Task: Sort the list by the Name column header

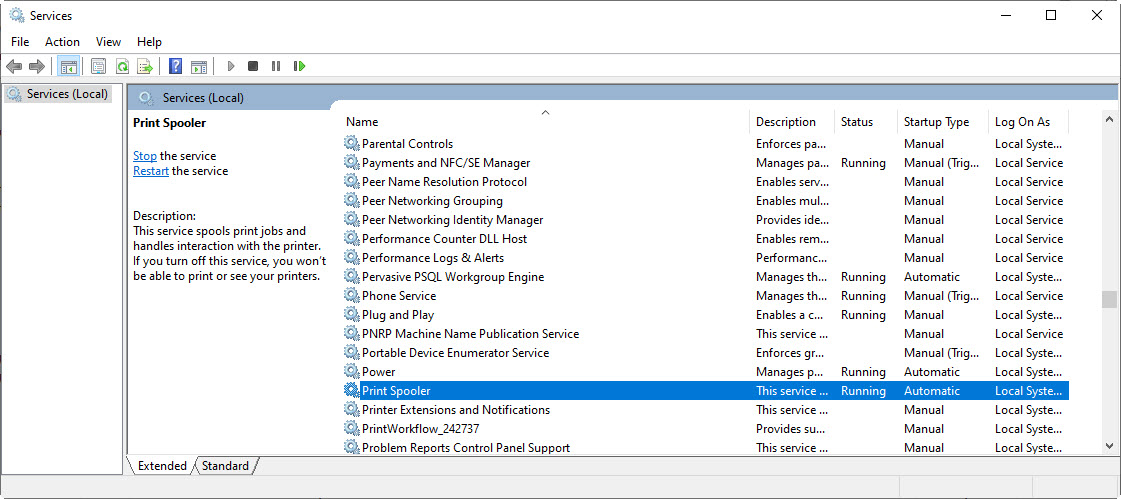Action: pos(545,122)
